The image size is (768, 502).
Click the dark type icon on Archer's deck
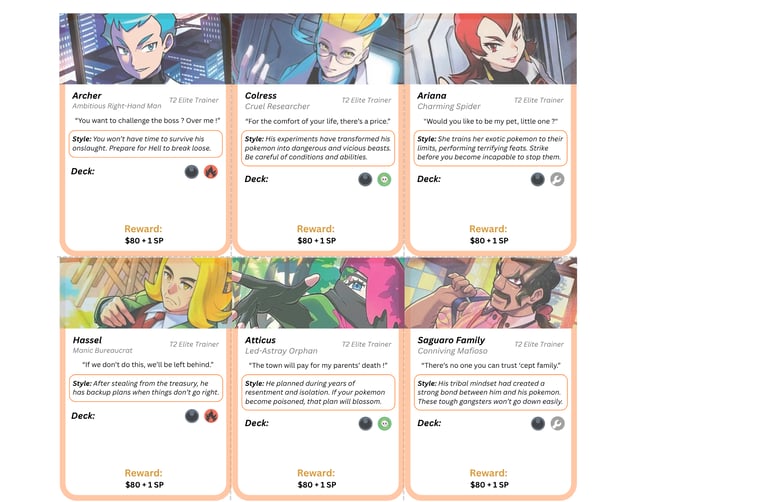click(192, 172)
